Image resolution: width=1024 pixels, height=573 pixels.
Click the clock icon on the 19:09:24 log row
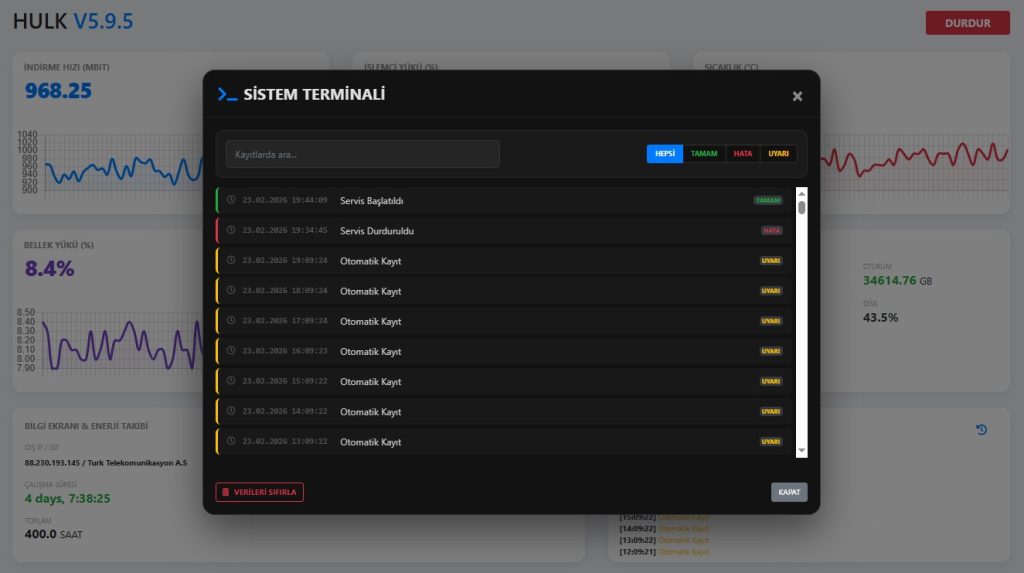click(x=231, y=260)
